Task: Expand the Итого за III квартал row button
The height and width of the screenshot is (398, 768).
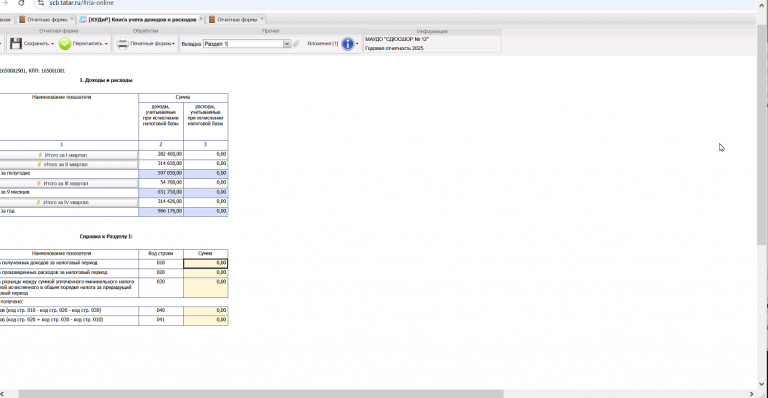Action: tap(68, 184)
